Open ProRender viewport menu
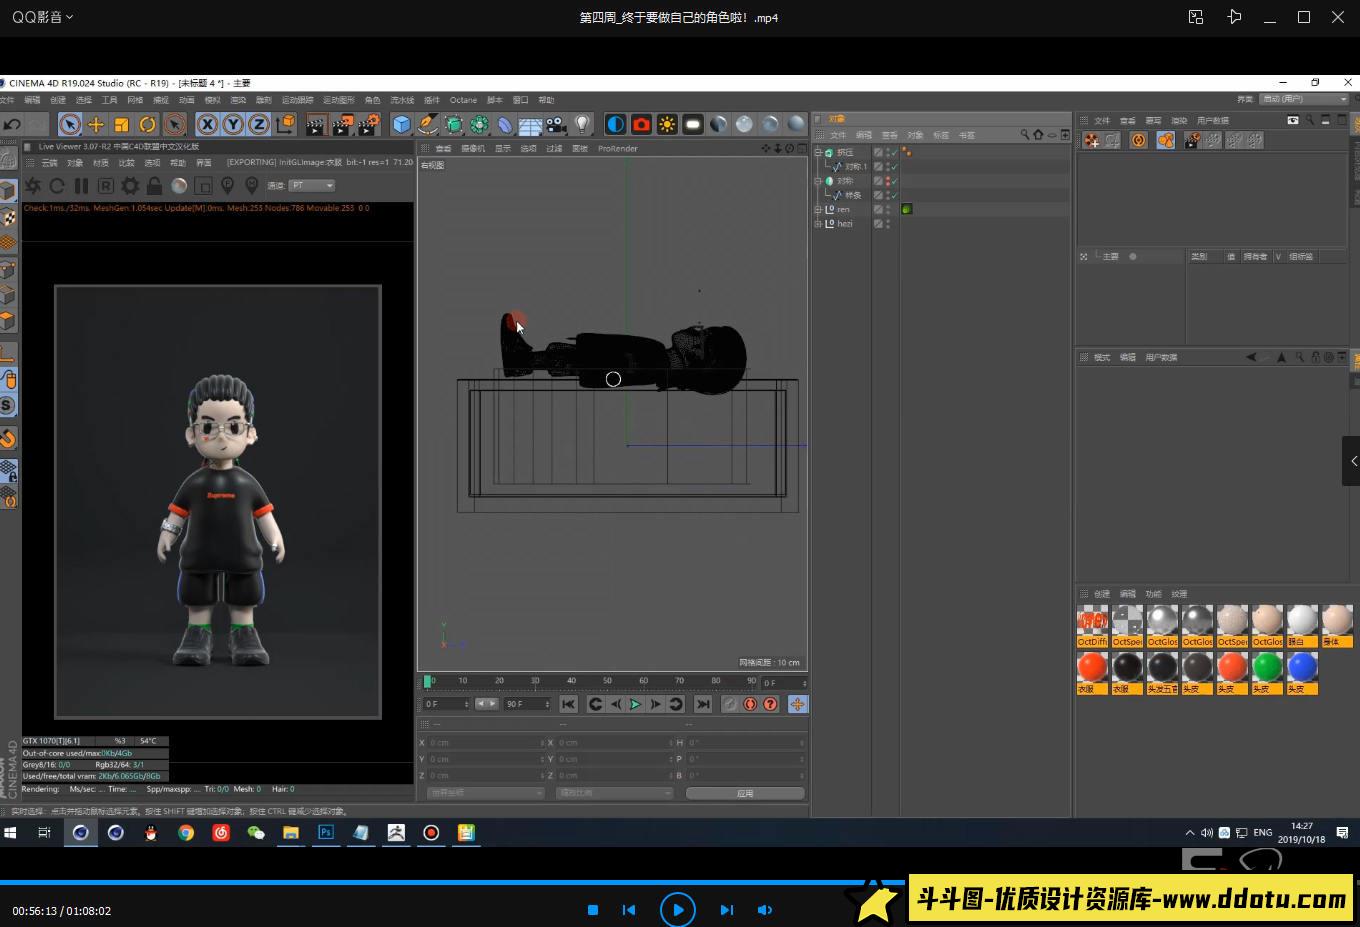The height and width of the screenshot is (927, 1360). 617,148
